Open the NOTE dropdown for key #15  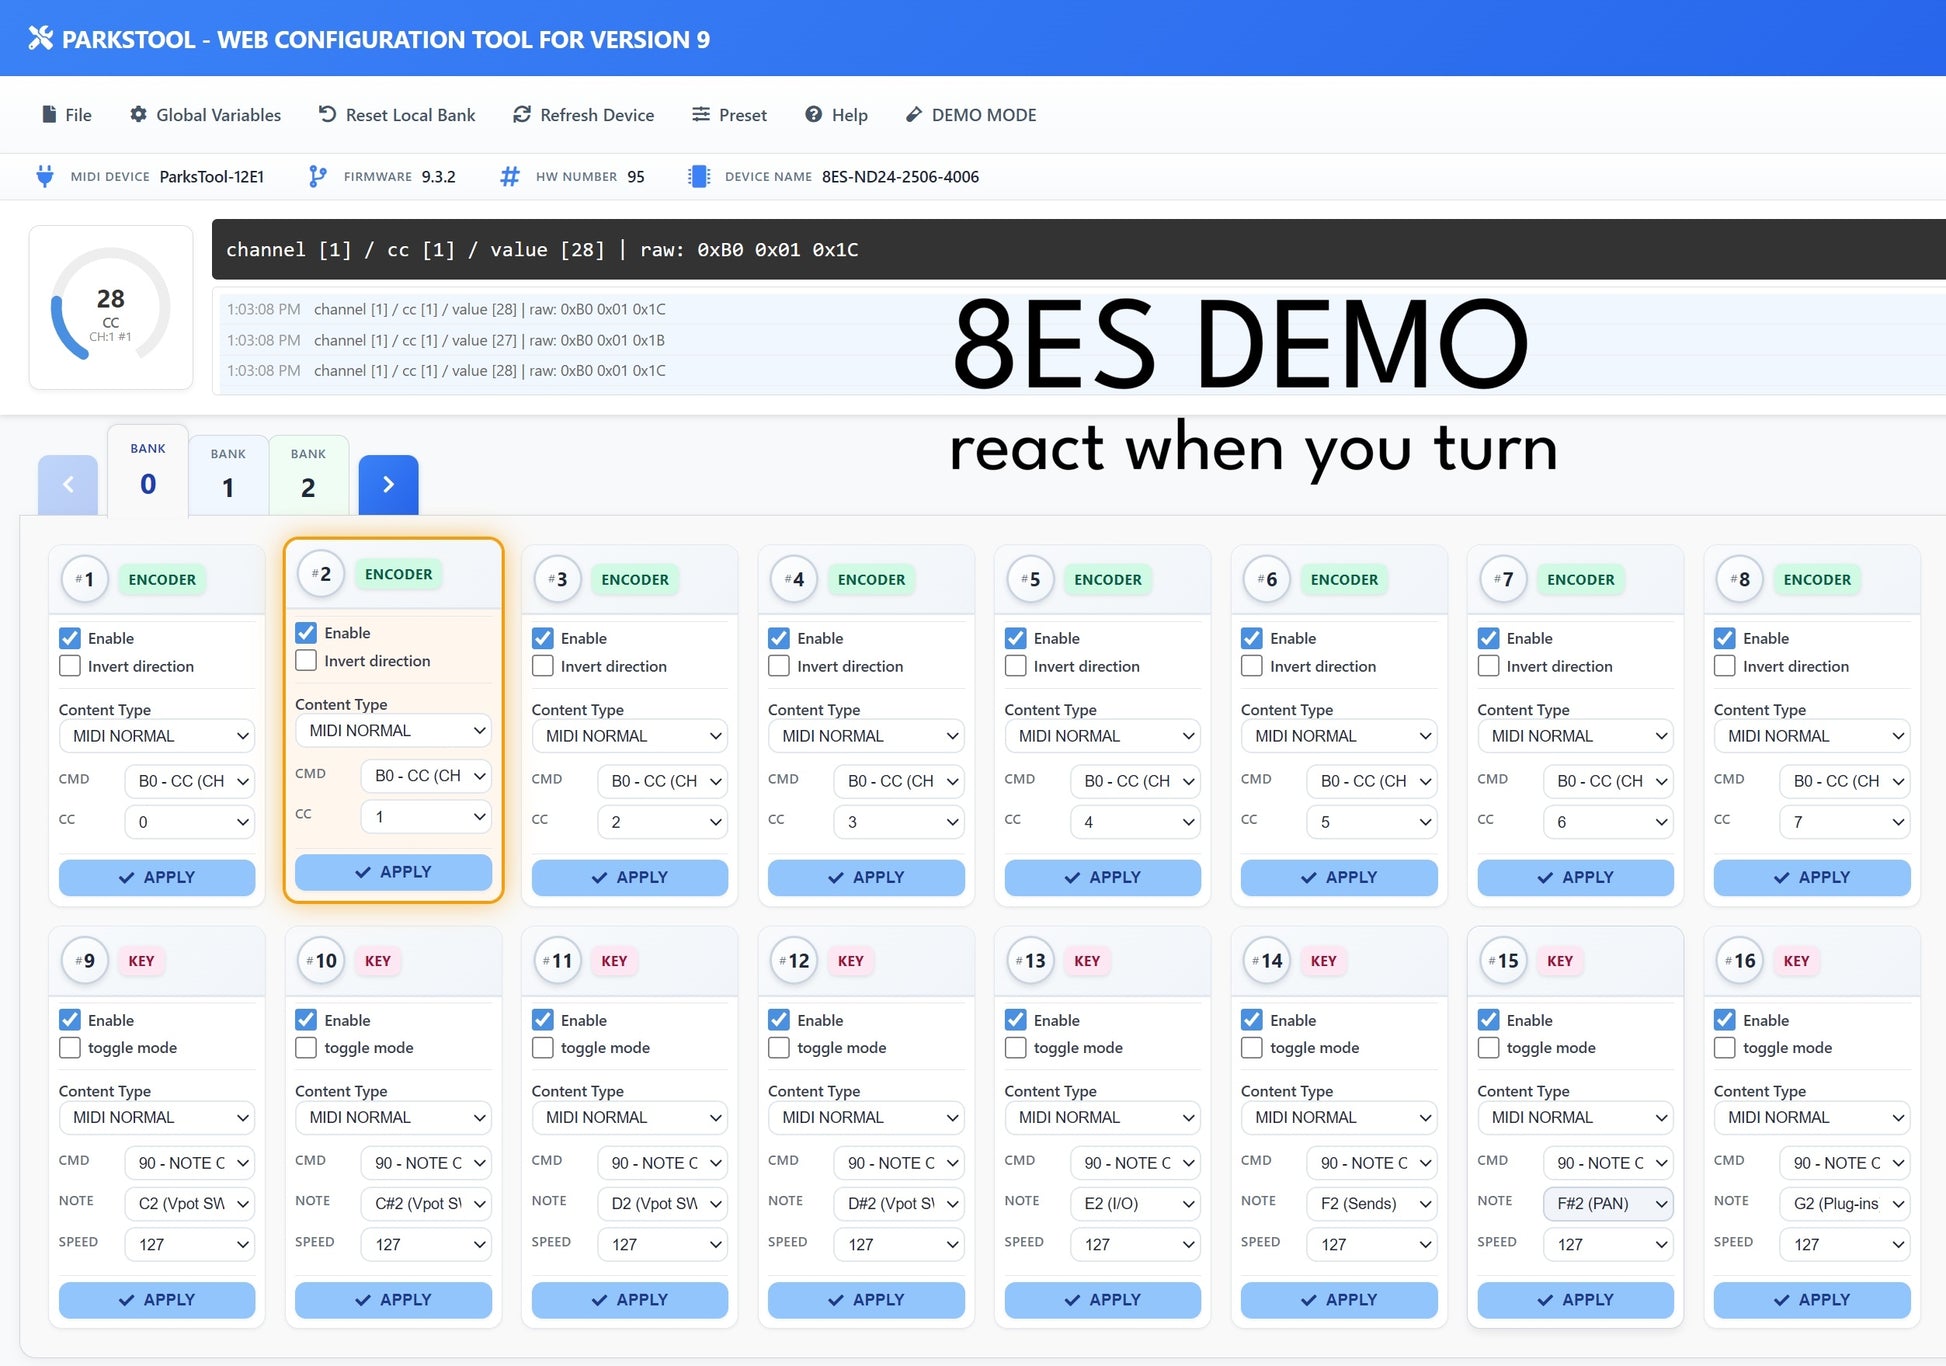1608,1204
